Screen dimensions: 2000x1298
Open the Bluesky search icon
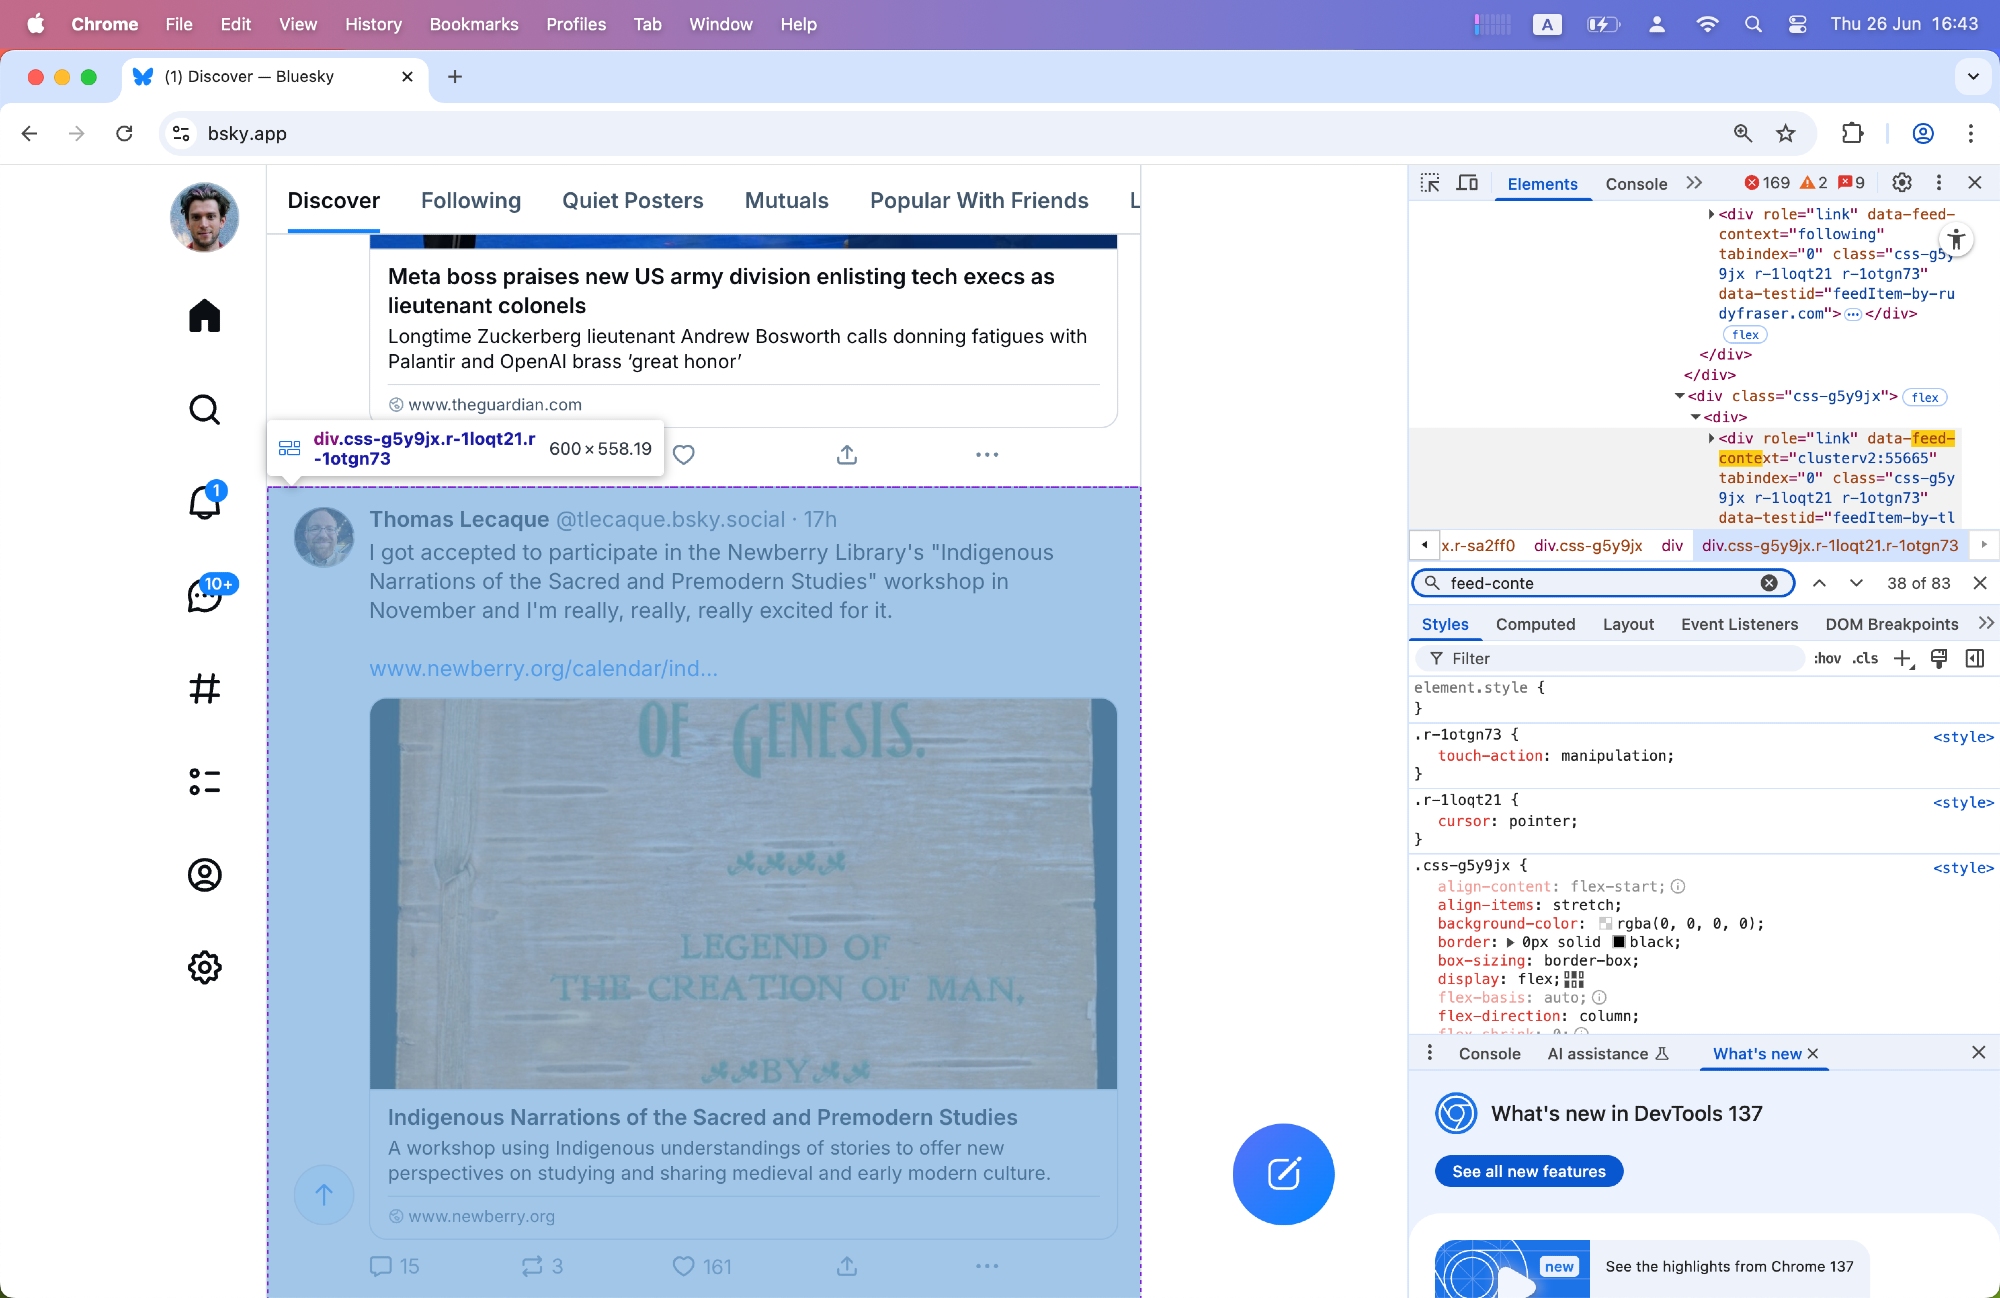(204, 409)
